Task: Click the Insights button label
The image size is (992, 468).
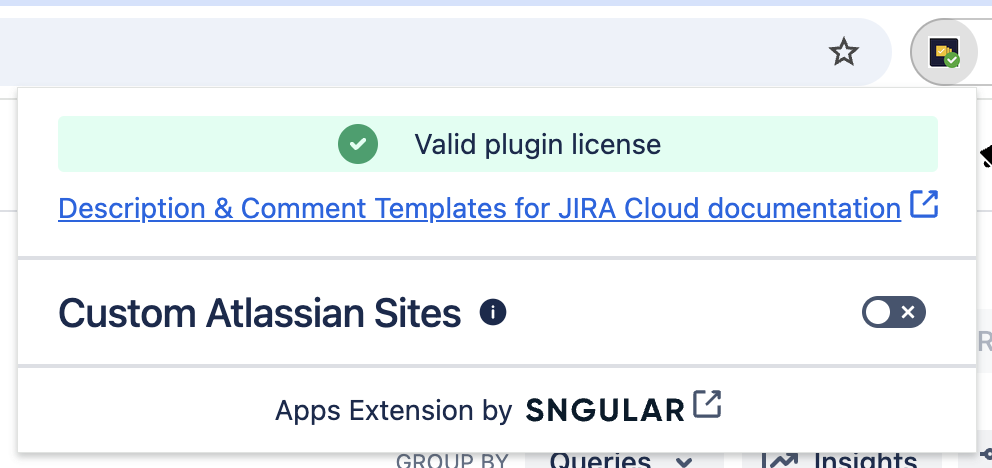Action: pos(865,461)
